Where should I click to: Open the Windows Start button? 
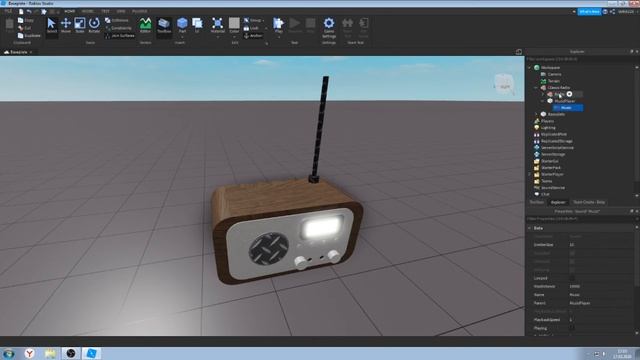pyautogui.click(x=8, y=353)
